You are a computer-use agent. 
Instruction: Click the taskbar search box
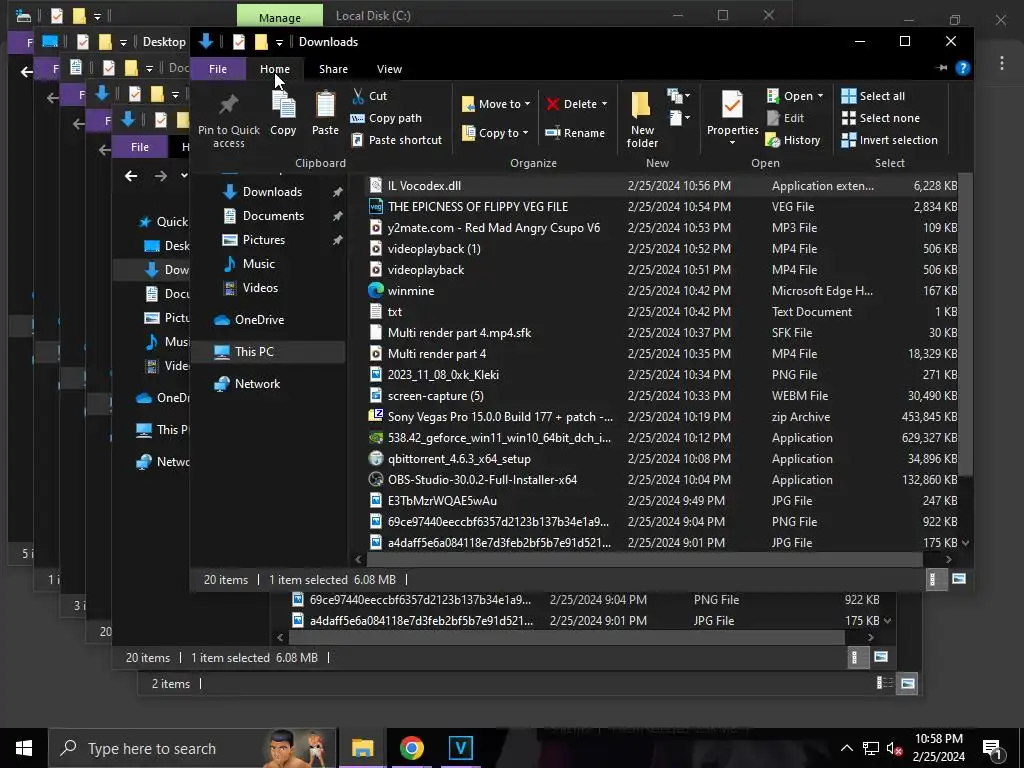coord(193,748)
